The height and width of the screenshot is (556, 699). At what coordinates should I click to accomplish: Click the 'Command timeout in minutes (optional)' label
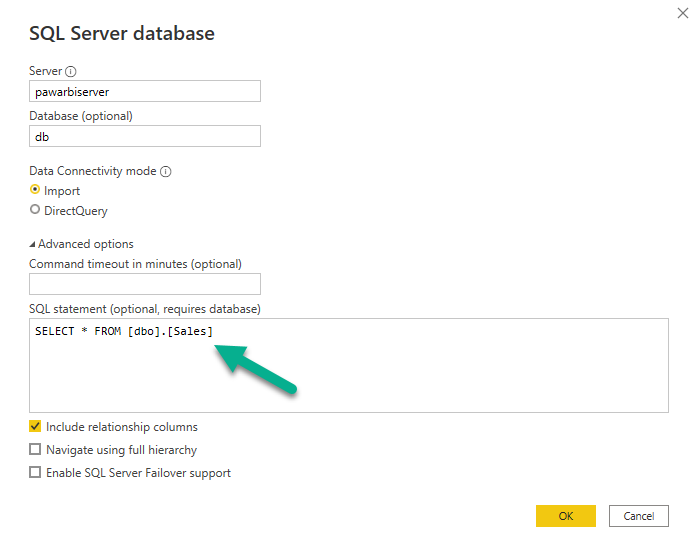click(x=136, y=264)
